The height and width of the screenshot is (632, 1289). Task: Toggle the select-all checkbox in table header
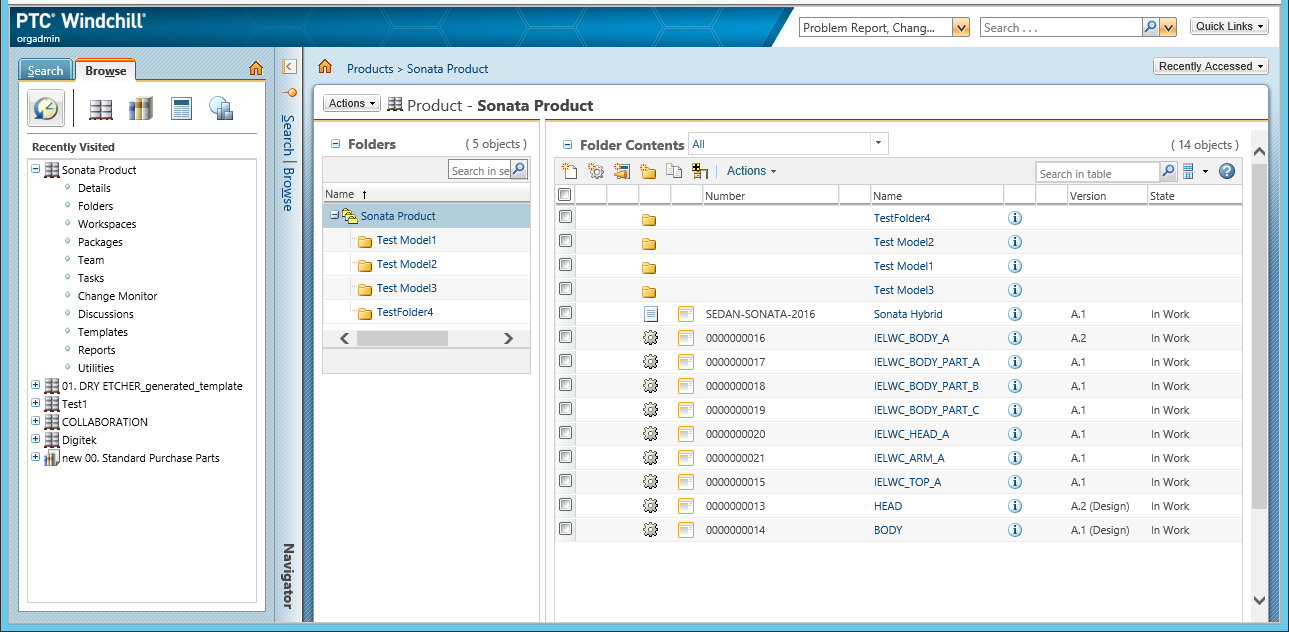click(x=565, y=195)
